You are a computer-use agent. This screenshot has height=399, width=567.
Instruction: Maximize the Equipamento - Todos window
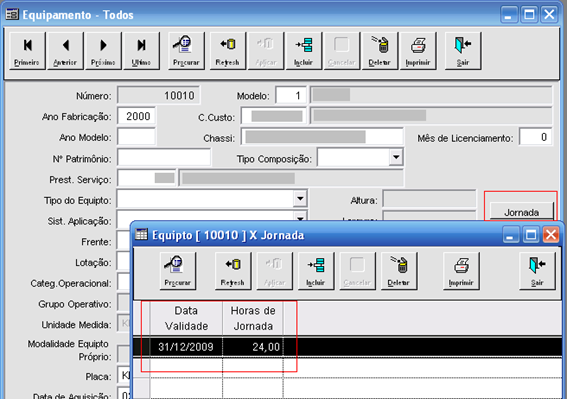pos(529,14)
